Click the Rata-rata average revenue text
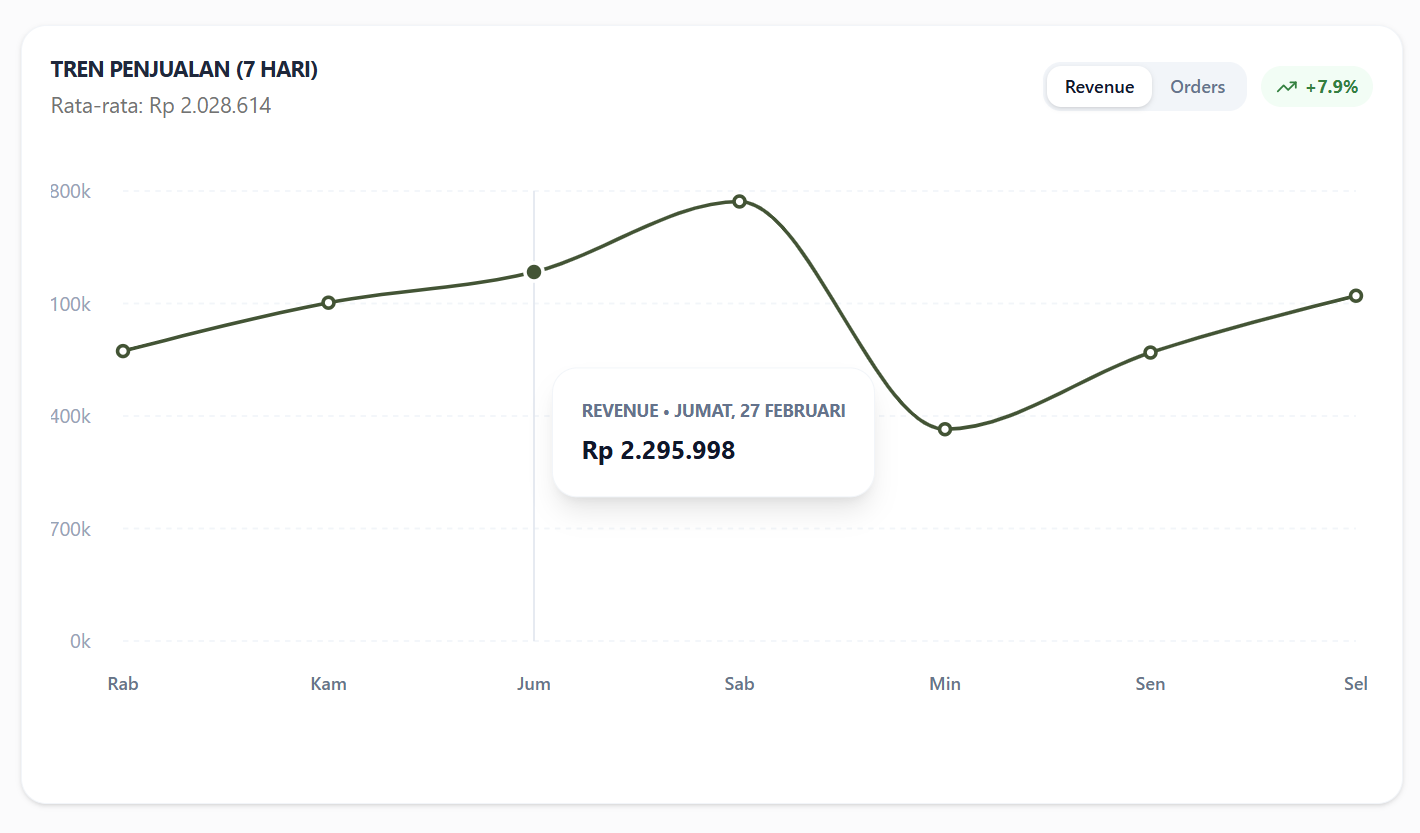The width and height of the screenshot is (1420, 833). (x=161, y=105)
